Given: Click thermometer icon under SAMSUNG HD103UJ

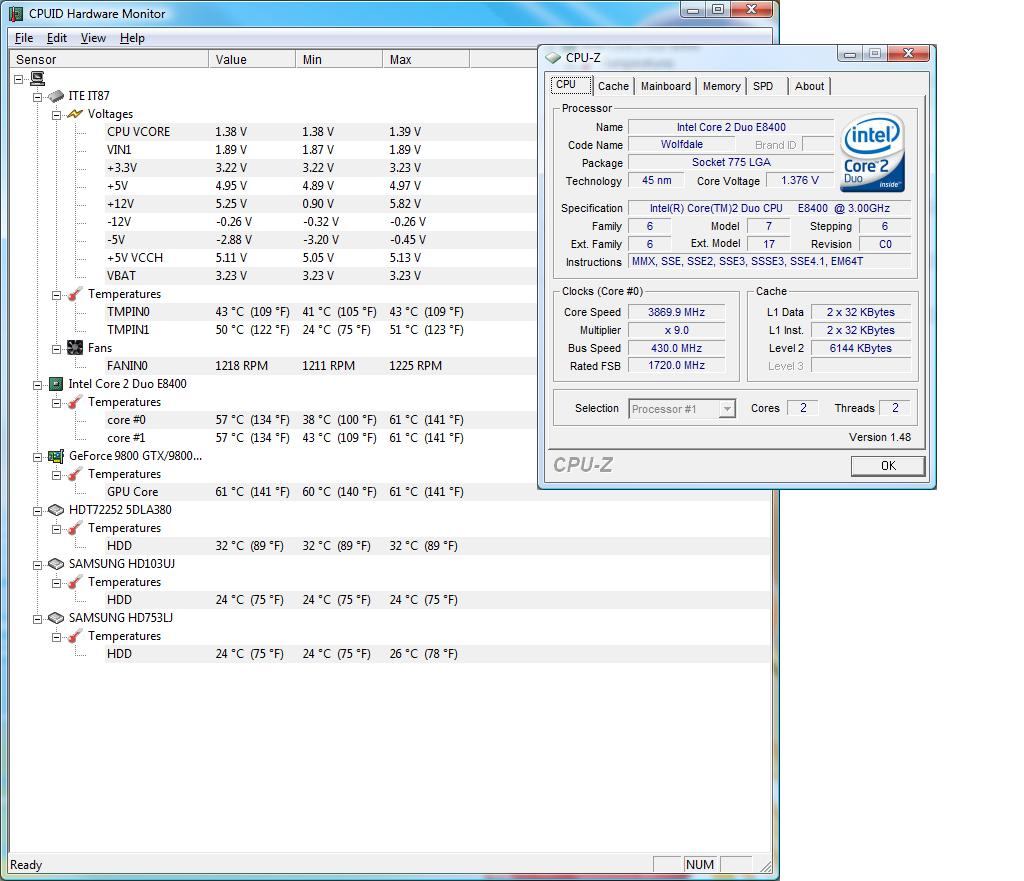Looking at the screenshot, I should click(75, 582).
